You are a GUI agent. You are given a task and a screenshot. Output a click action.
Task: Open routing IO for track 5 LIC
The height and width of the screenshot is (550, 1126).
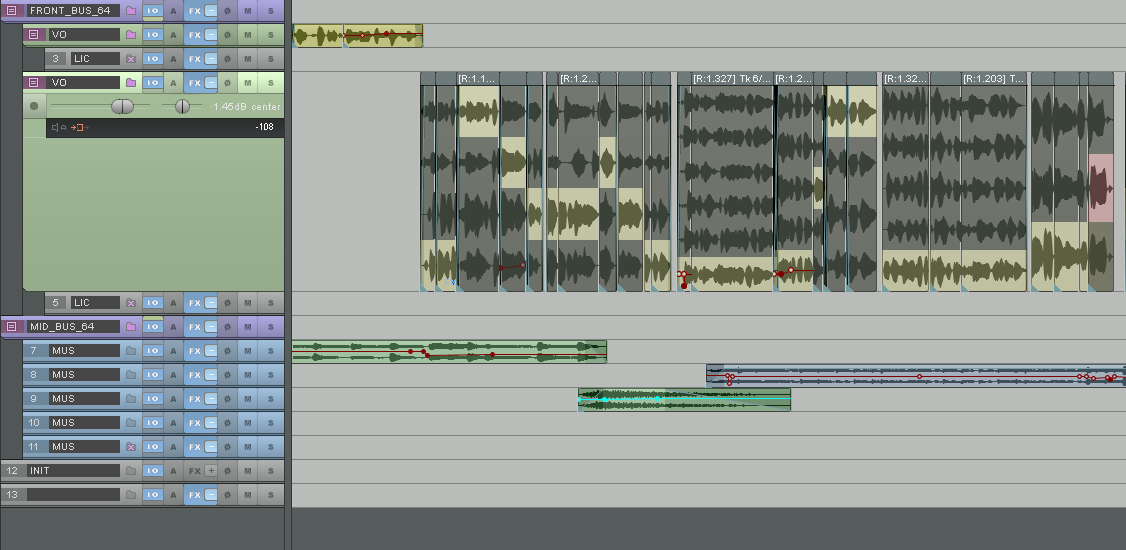pyautogui.click(x=152, y=303)
